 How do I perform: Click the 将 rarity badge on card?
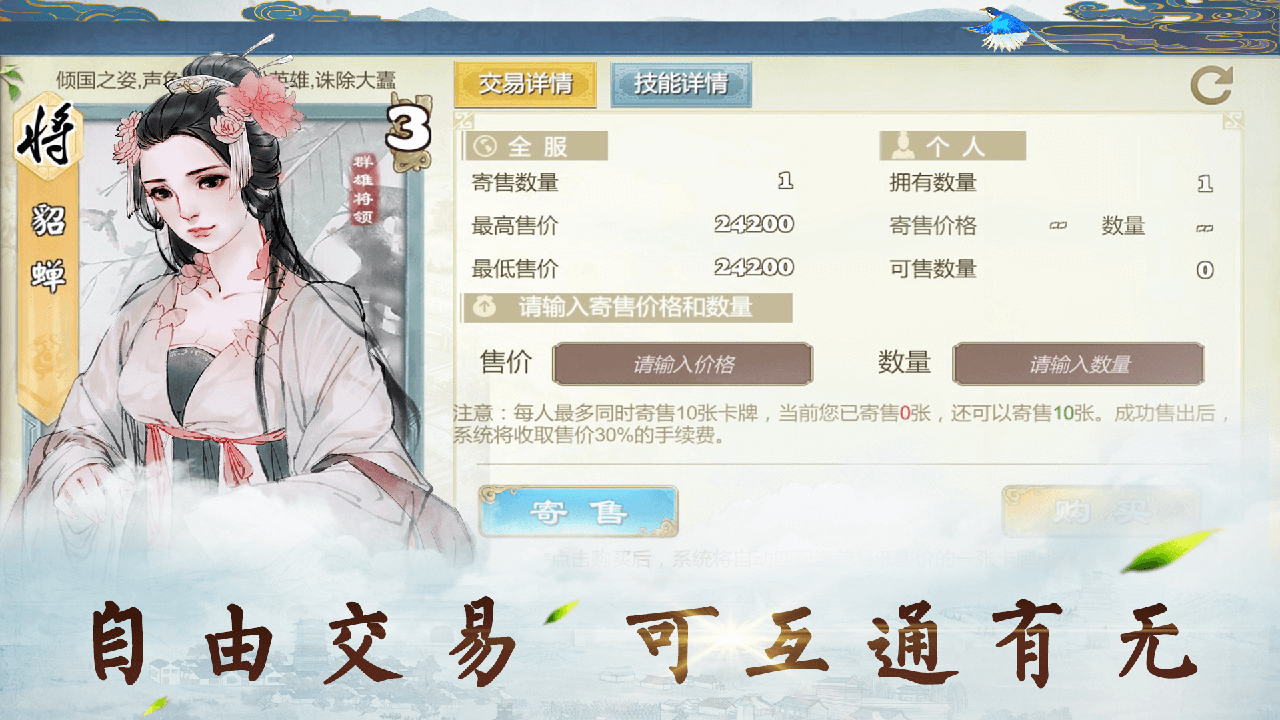pos(46,137)
